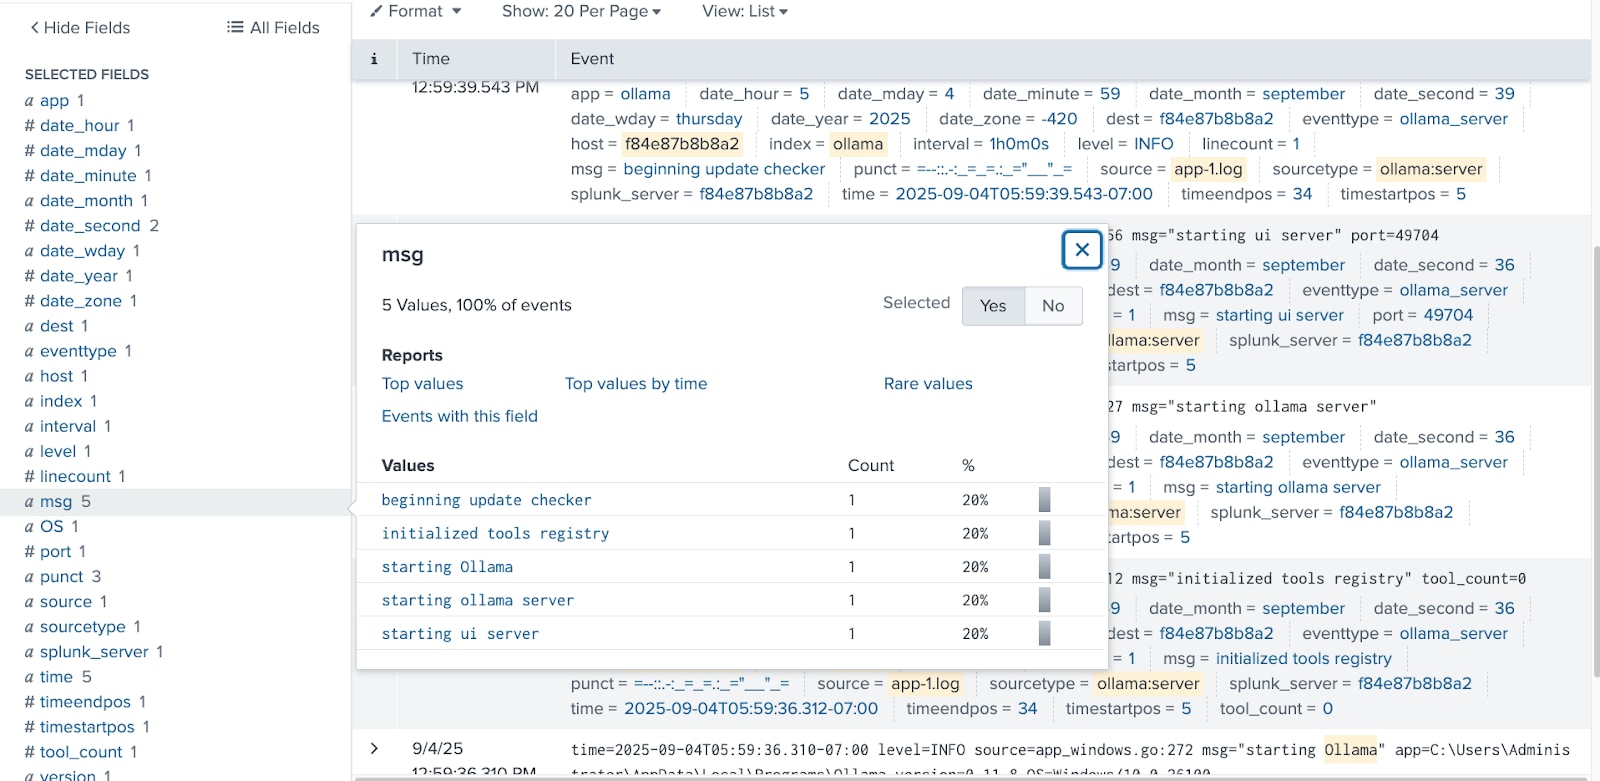This screenshot has height=781, width=1600.
Task: Open Top values by time report
Action: coord(635,384)
